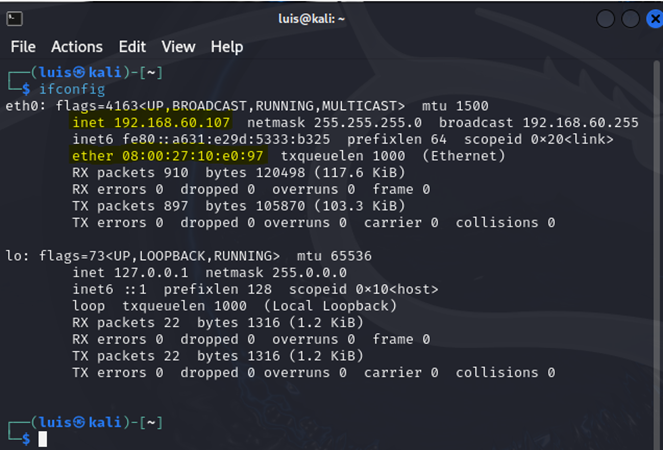Image resolution: width=663 pixels, height=450 pixels.
Task: Click the minimize window circle button
Action: (x=605, y=19)
